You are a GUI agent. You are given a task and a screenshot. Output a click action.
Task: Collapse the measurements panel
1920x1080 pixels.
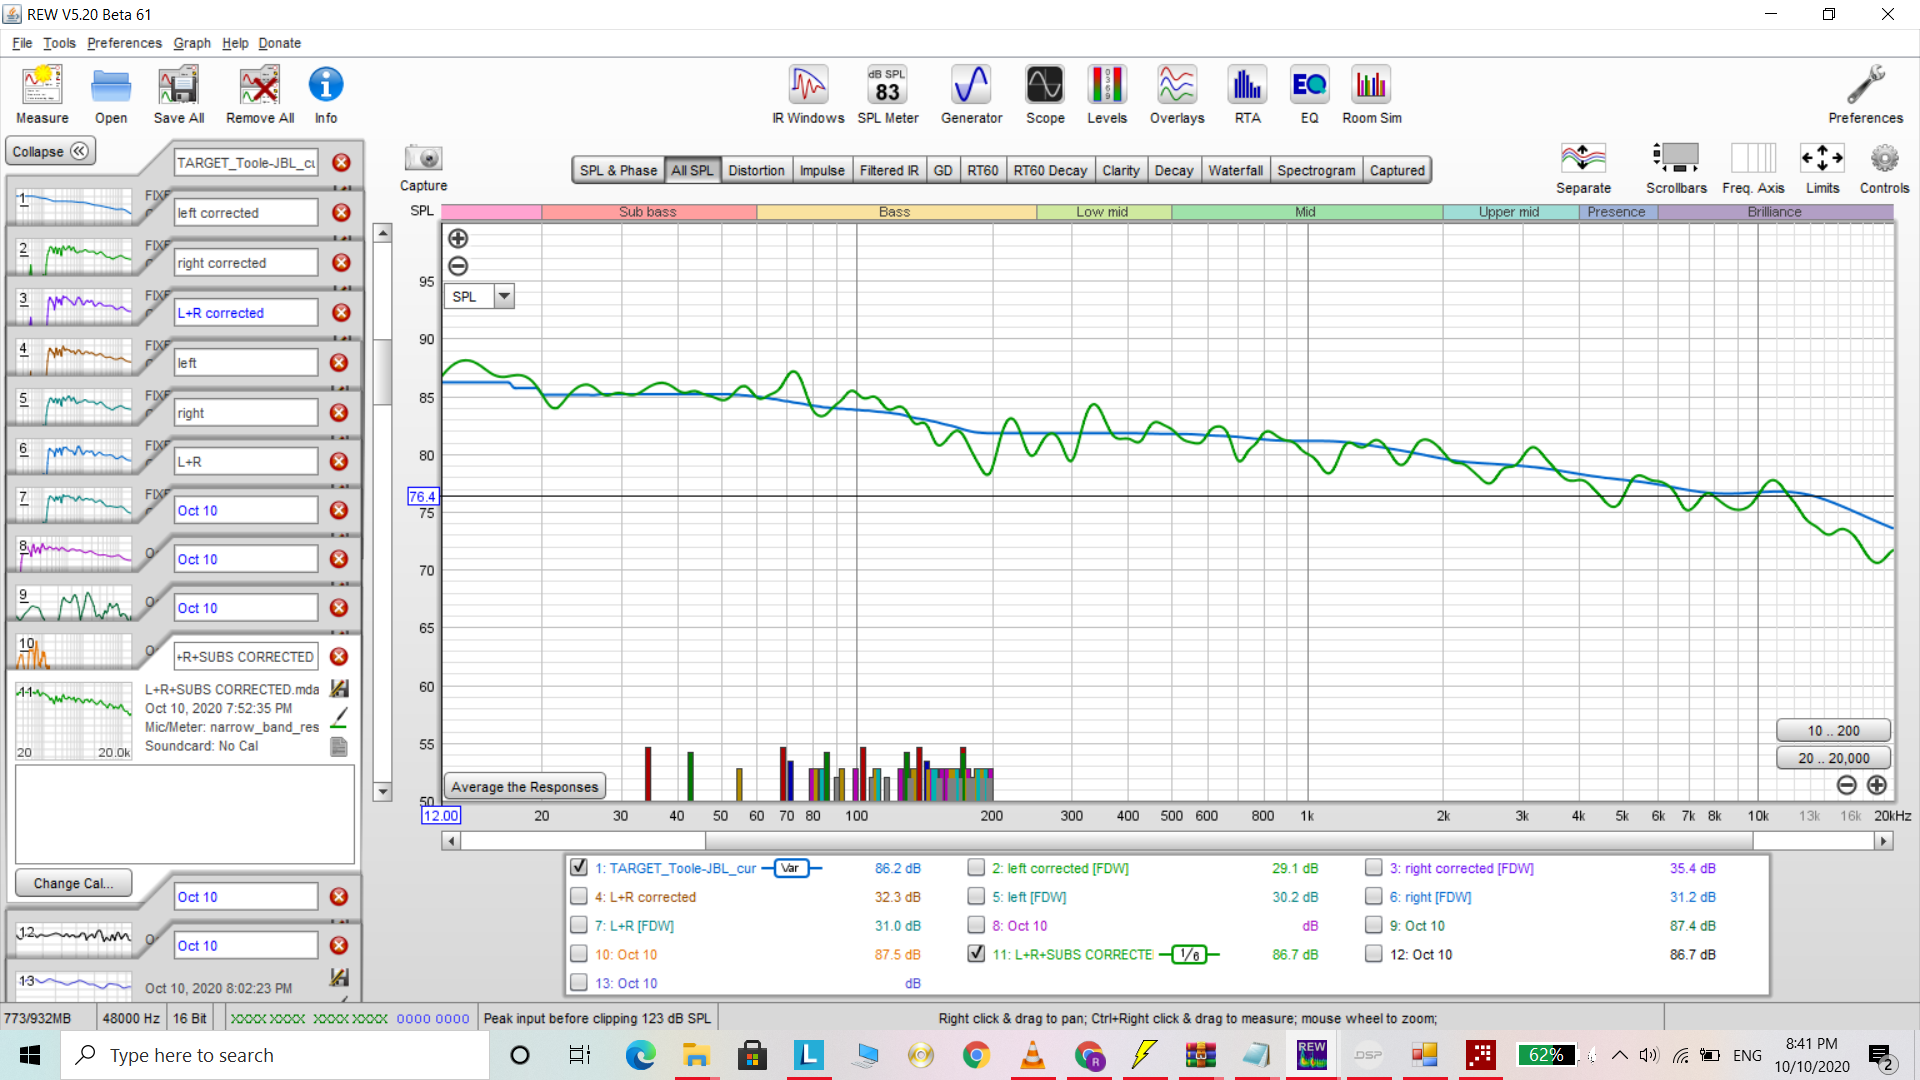(x=49, y=151)
